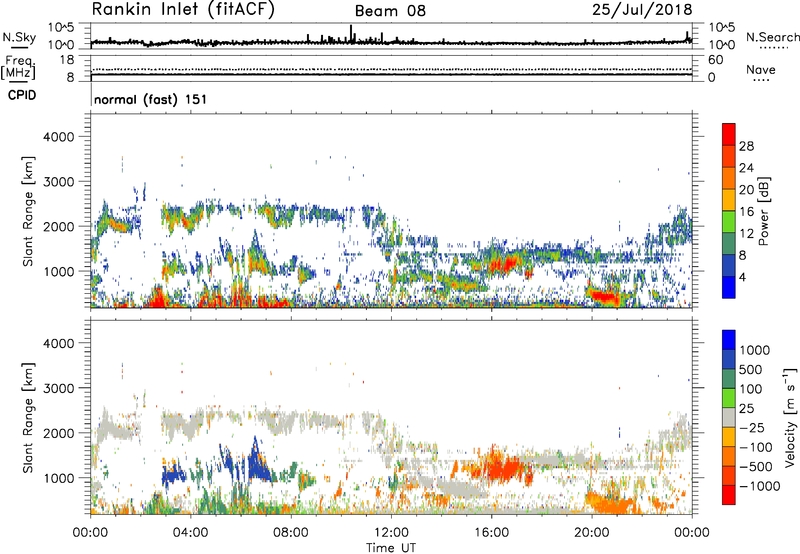Click the gray band of velocity colorbar
The width and height of the screenshot is (800, 554).
729,417
